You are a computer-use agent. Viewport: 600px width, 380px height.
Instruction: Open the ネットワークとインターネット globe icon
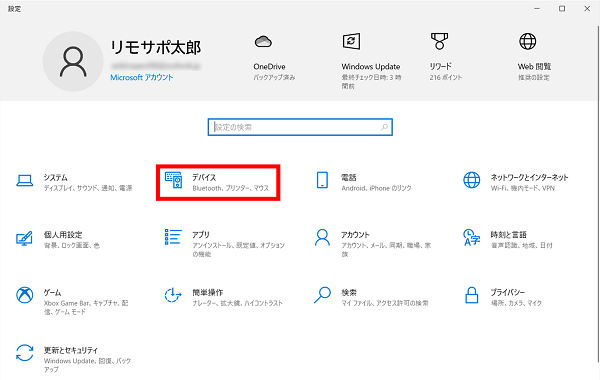click(x=471, y=180)
